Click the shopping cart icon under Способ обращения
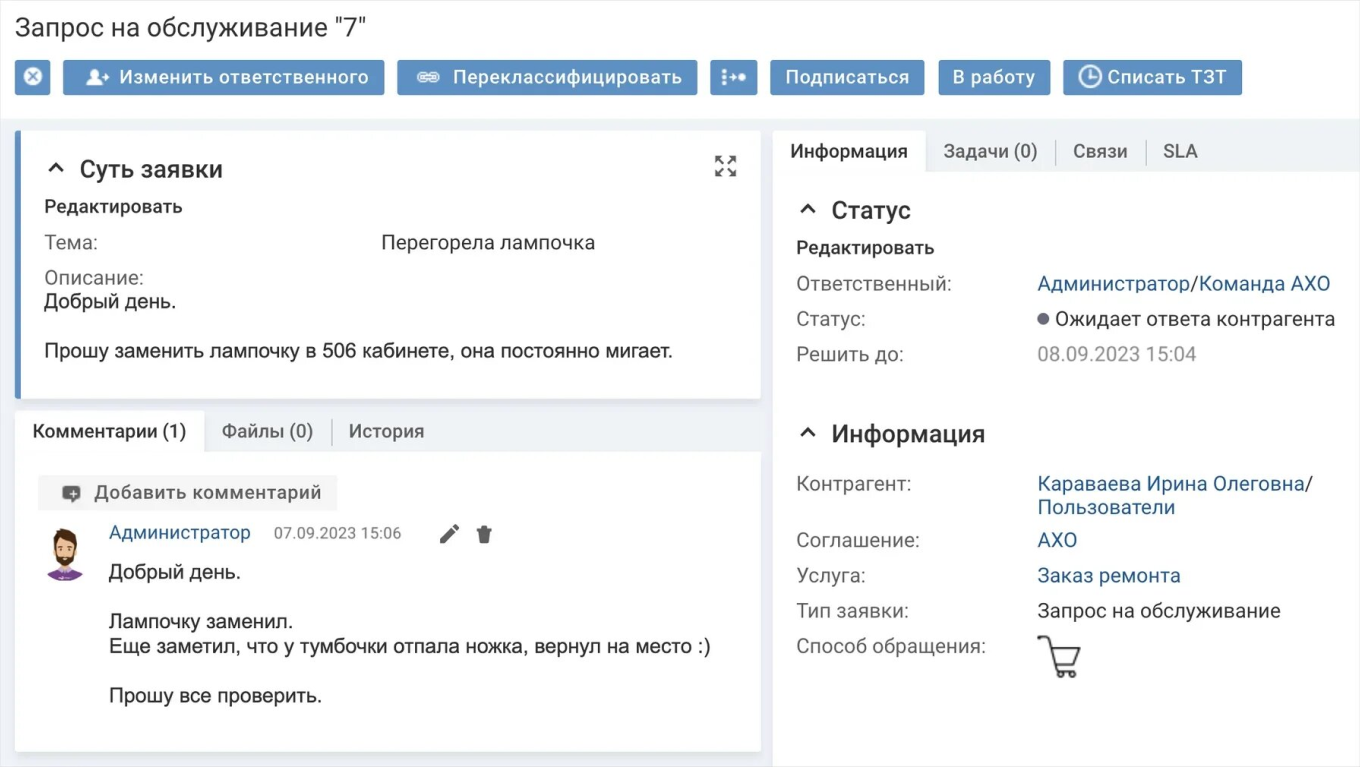Image resolution: width=1360 pixels, height=767 pixels. (x=1059, y=657)
